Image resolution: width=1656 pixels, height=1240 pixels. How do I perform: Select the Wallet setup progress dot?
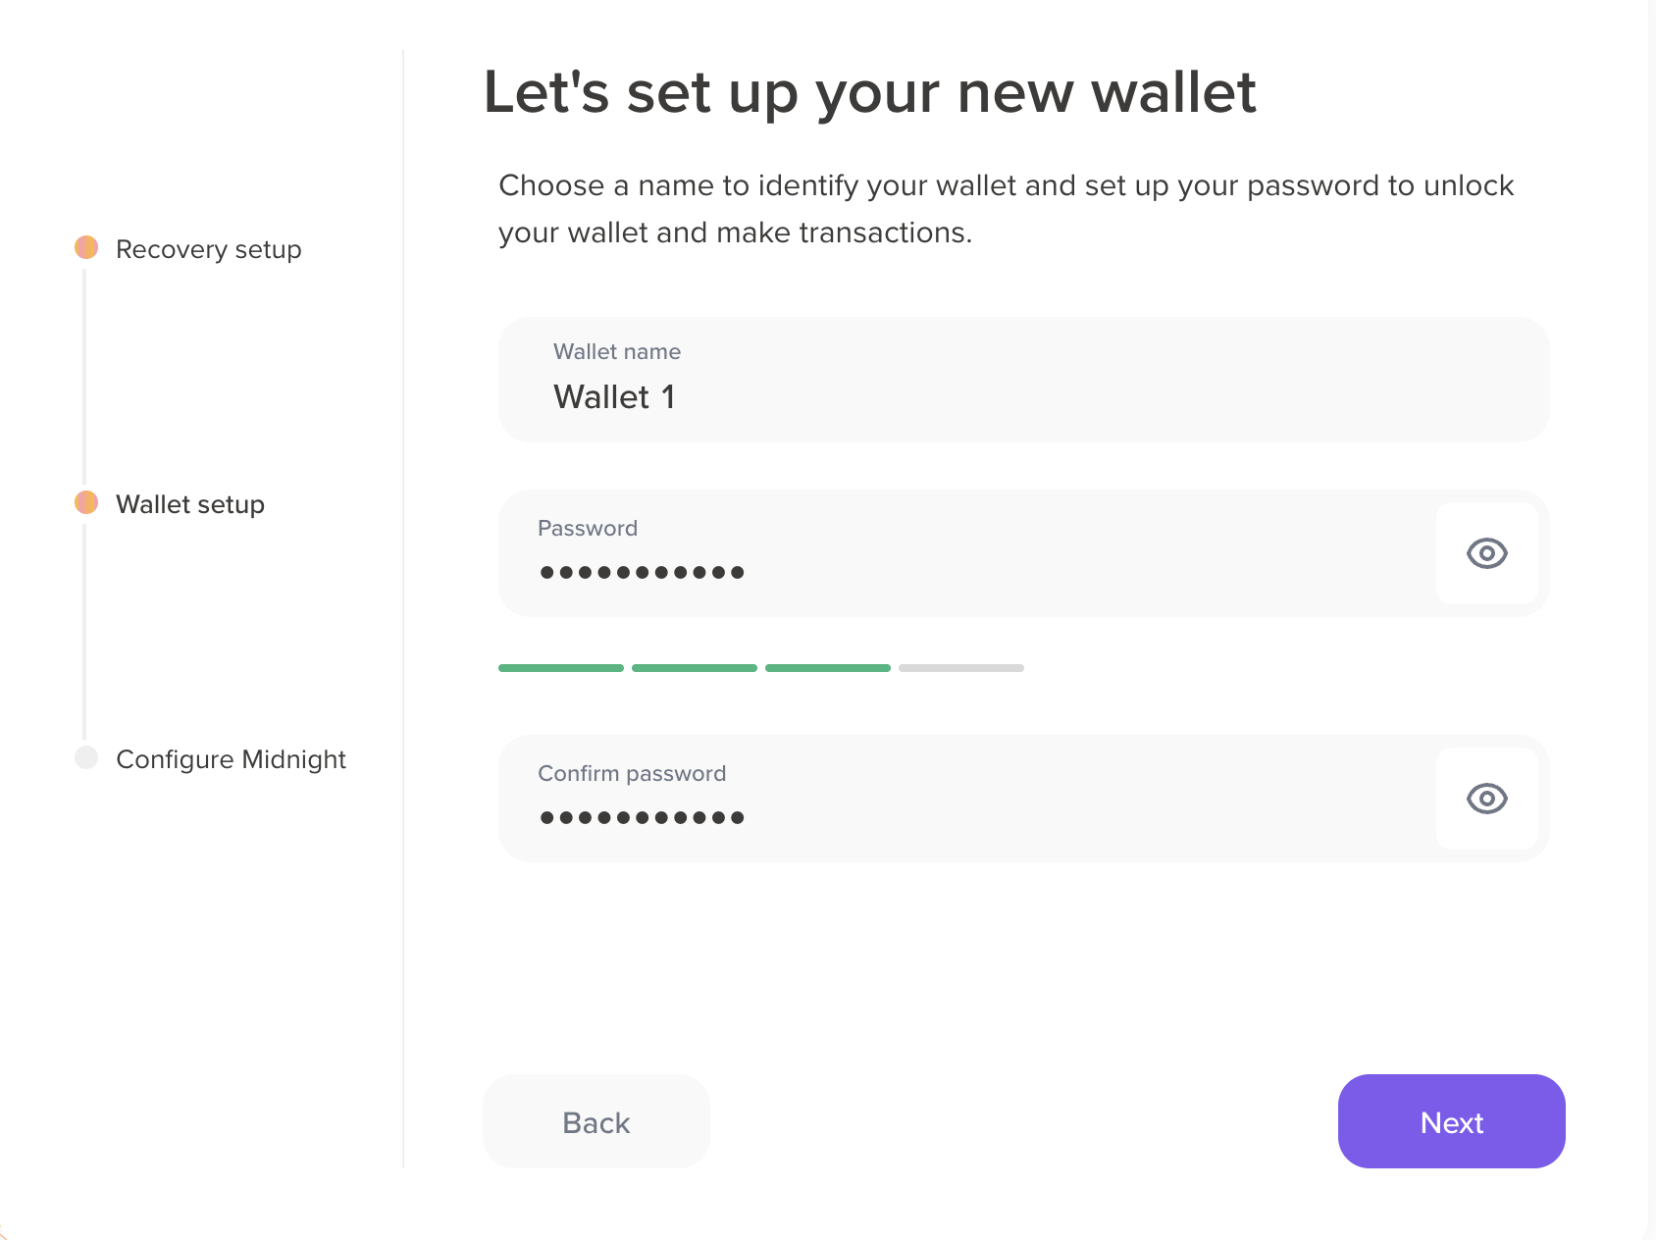(x=85, y=502)
